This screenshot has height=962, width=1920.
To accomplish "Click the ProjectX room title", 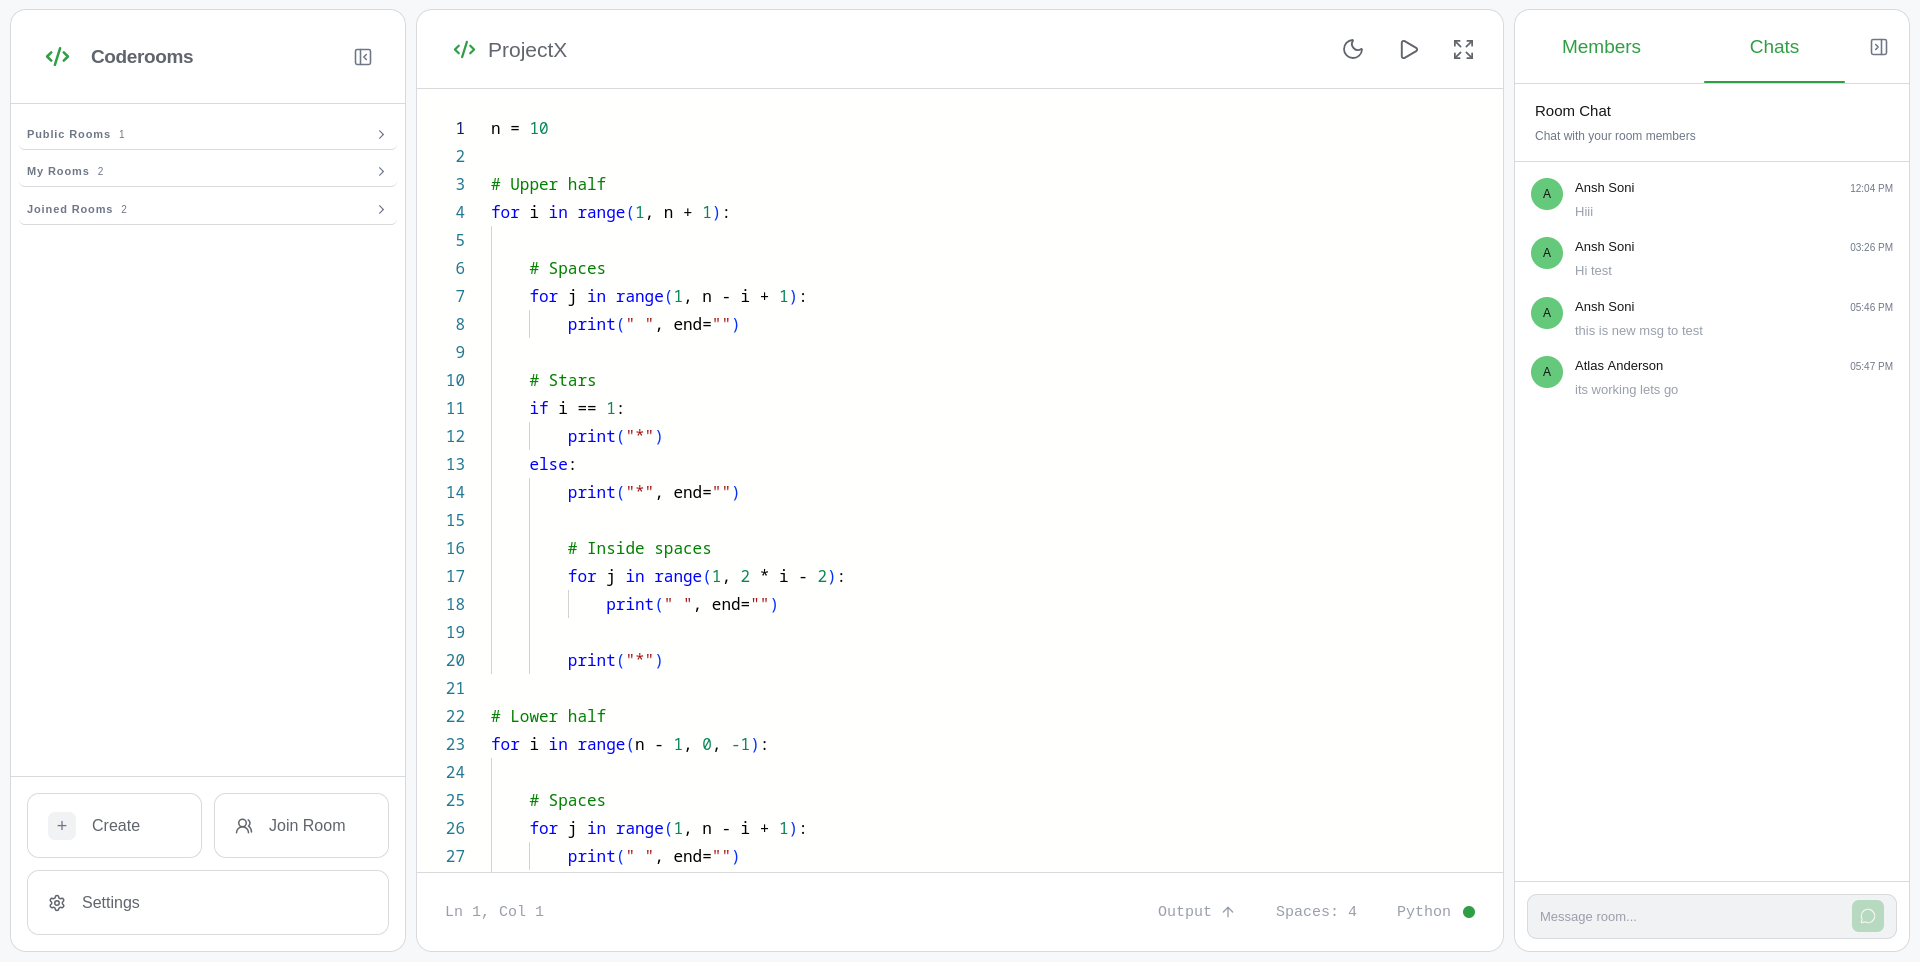I will click(527, 50).
